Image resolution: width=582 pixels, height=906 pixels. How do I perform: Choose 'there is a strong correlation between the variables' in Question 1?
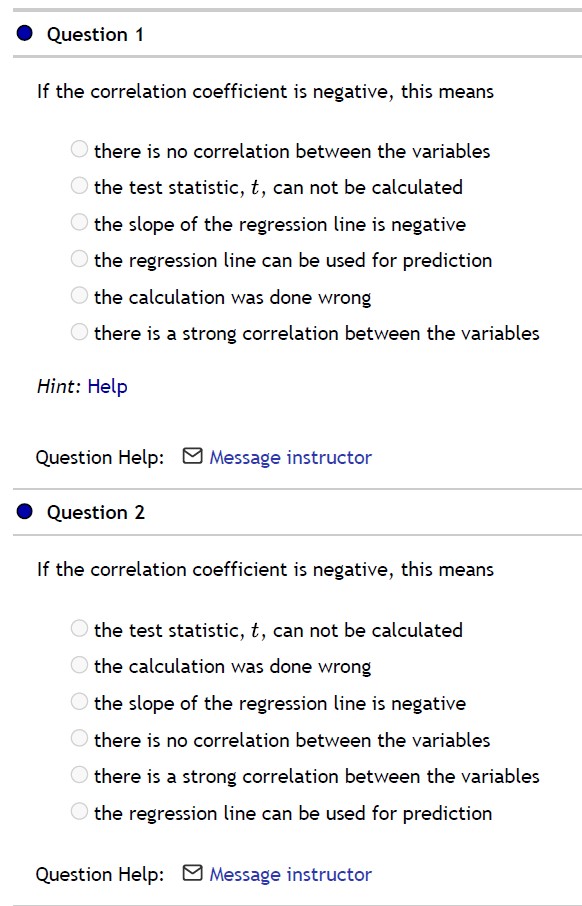pos(79,331)
